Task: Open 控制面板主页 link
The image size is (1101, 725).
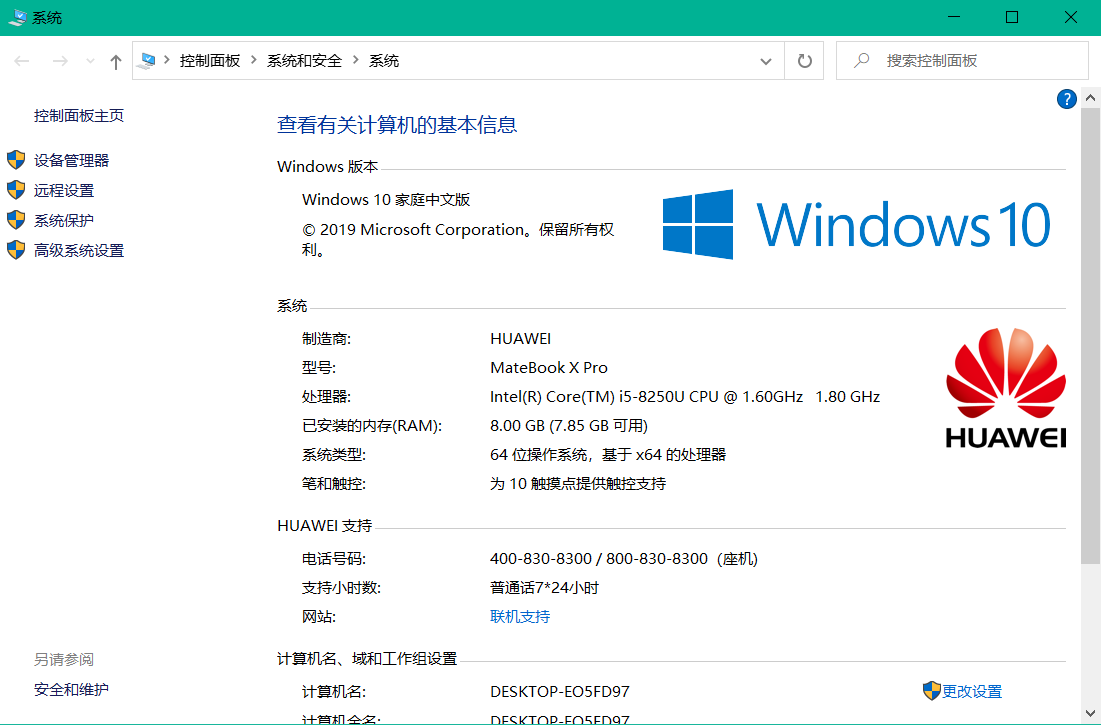Action: [x=79, y=116]
